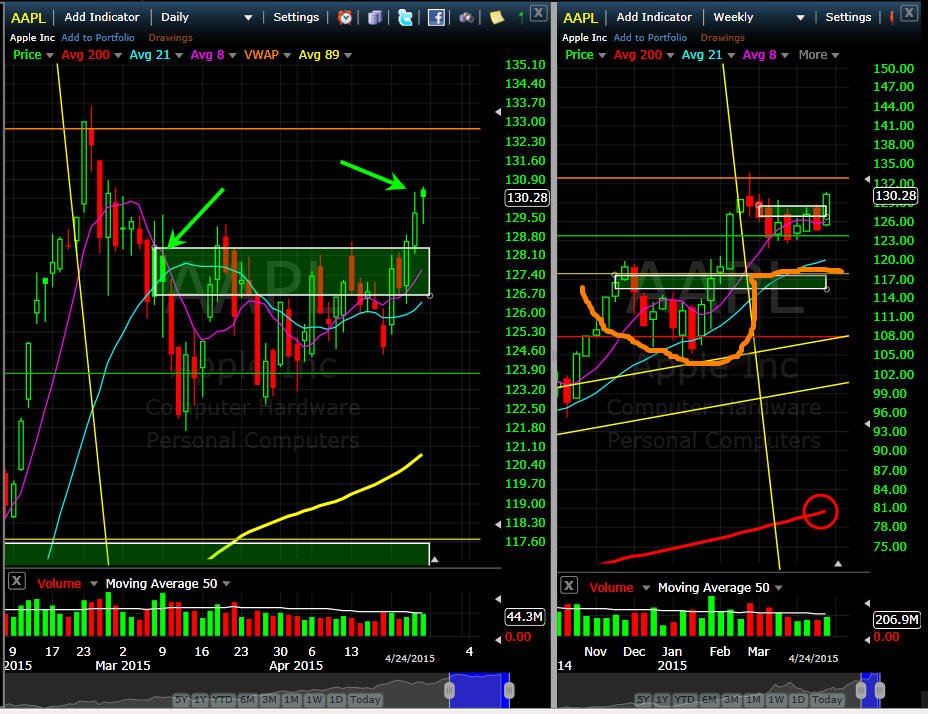
Task: Select the 6M range button on daily chart
Action: pos(247,699)
